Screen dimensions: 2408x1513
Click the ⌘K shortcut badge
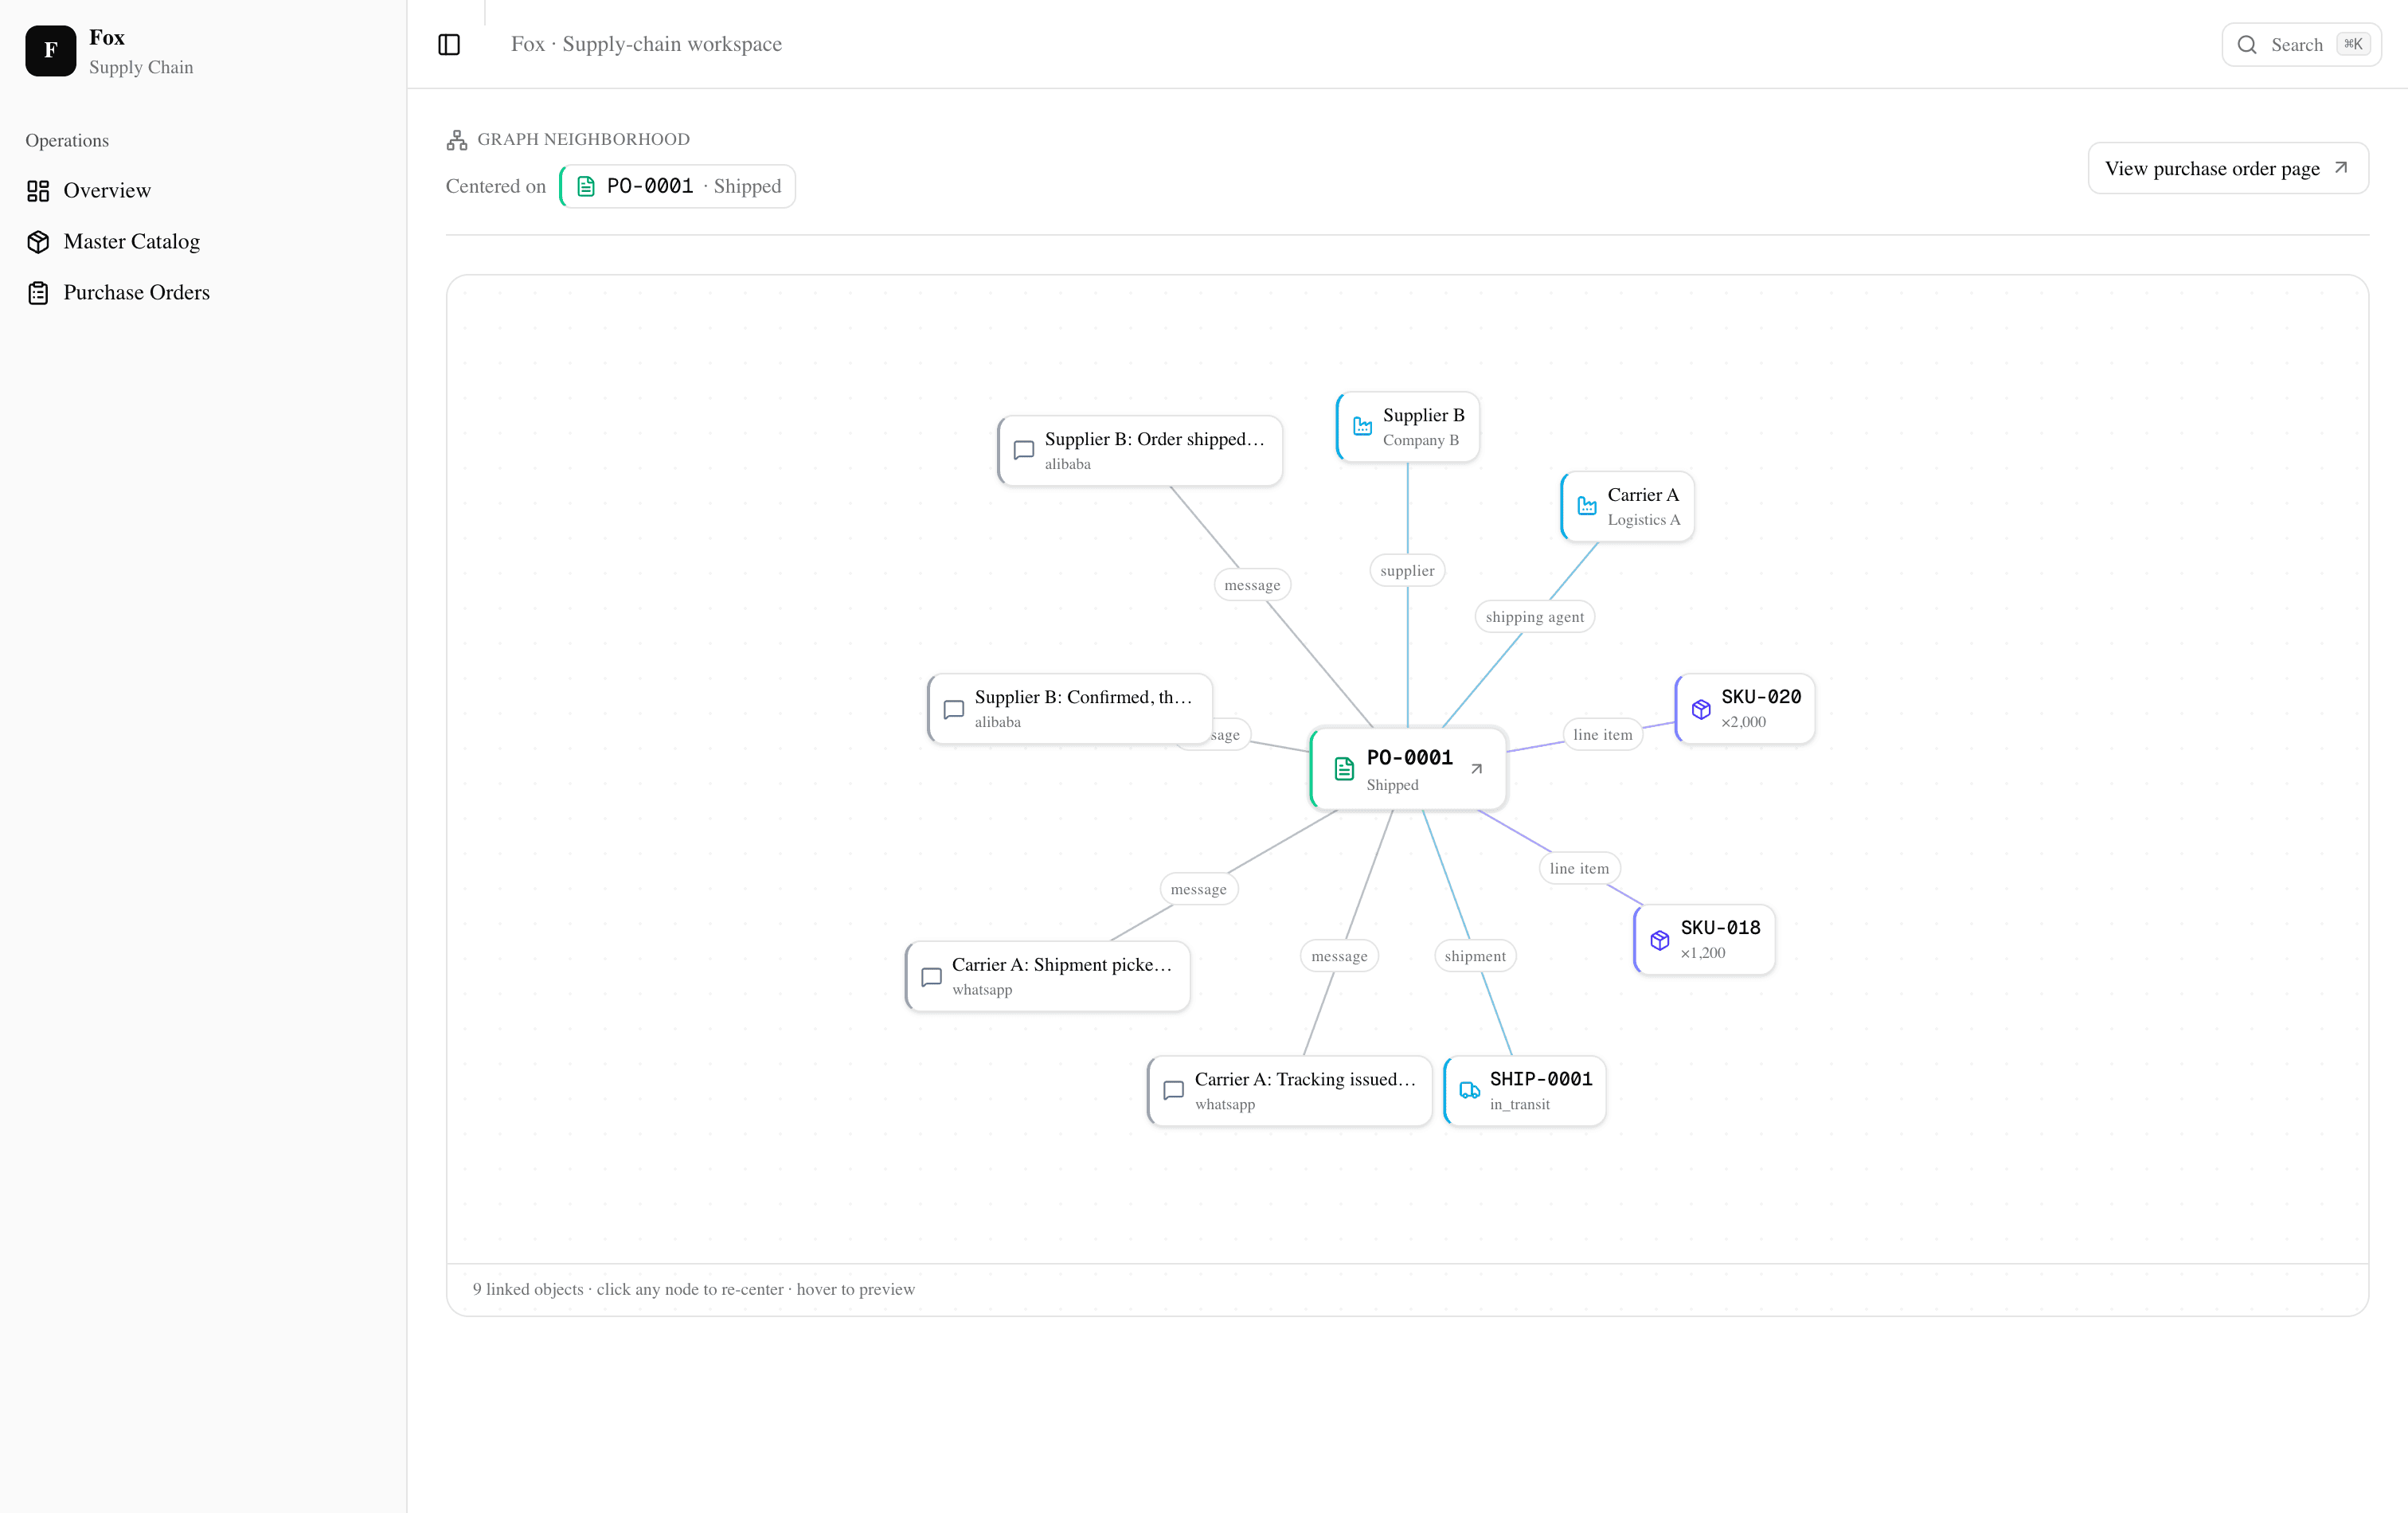pos(2353,44)
